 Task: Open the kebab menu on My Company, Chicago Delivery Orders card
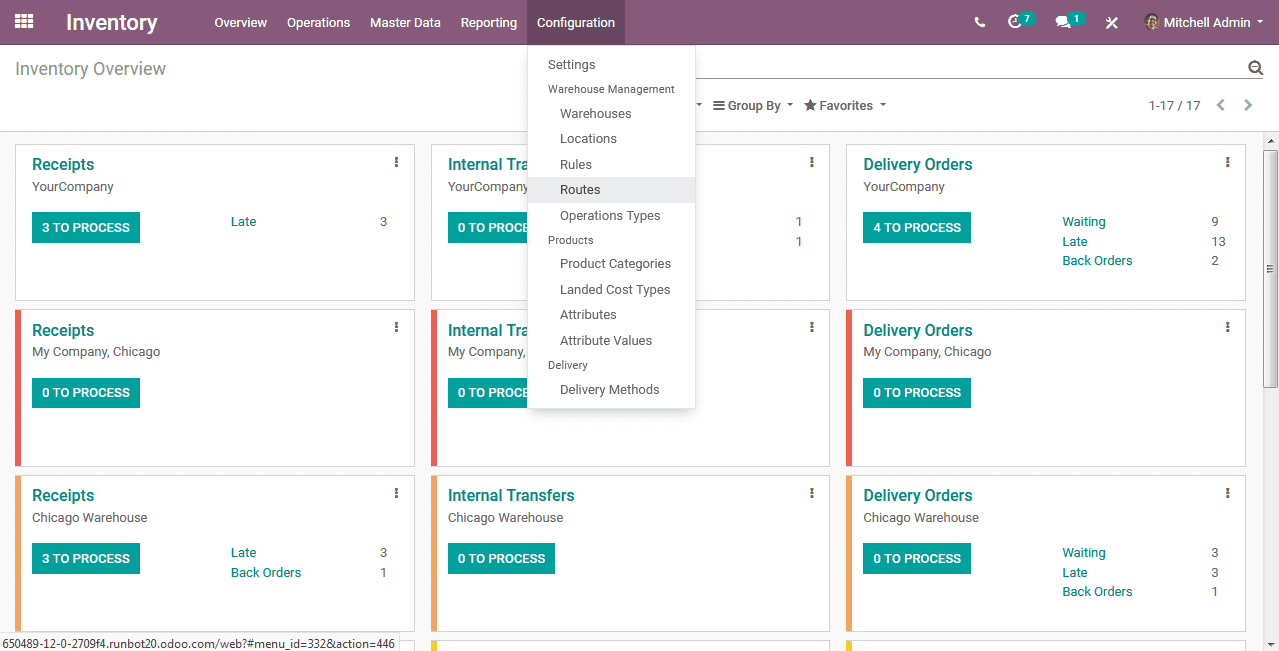click(1228, 327)
